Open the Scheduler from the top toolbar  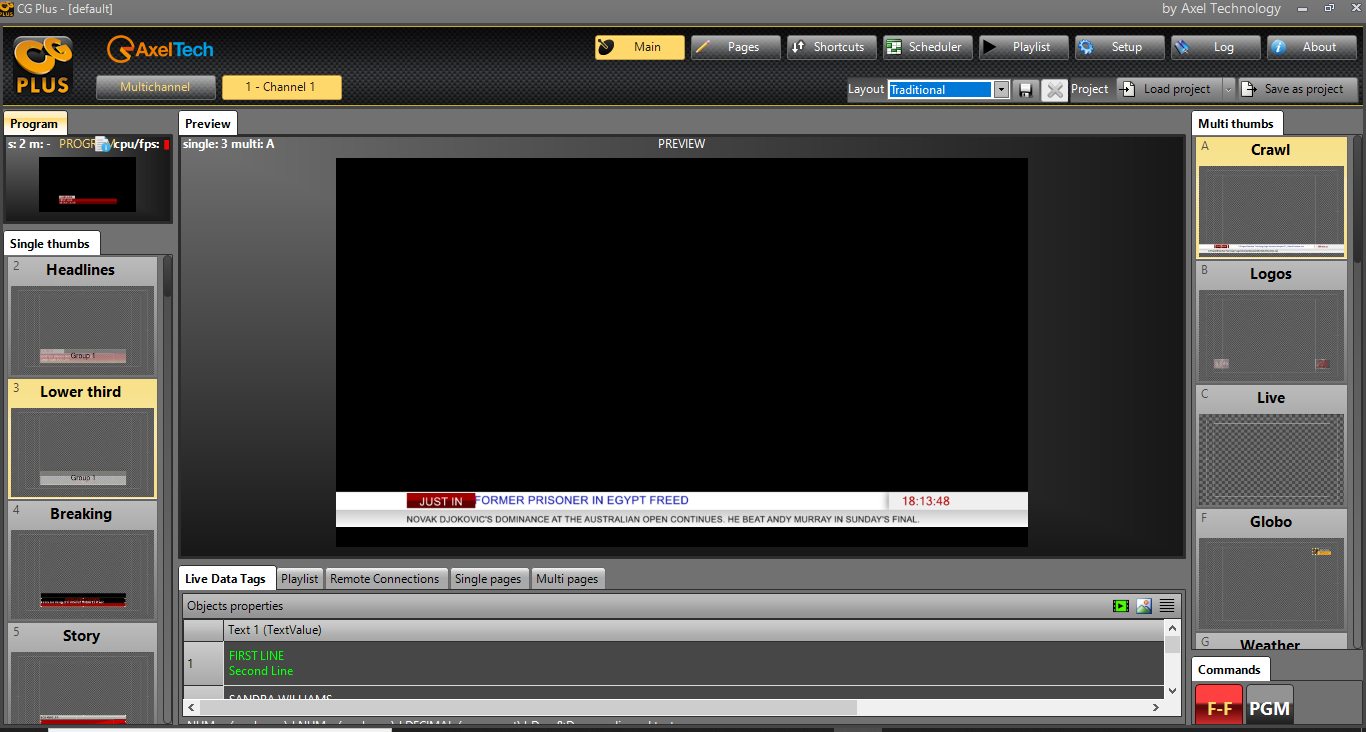click(925, 47)
